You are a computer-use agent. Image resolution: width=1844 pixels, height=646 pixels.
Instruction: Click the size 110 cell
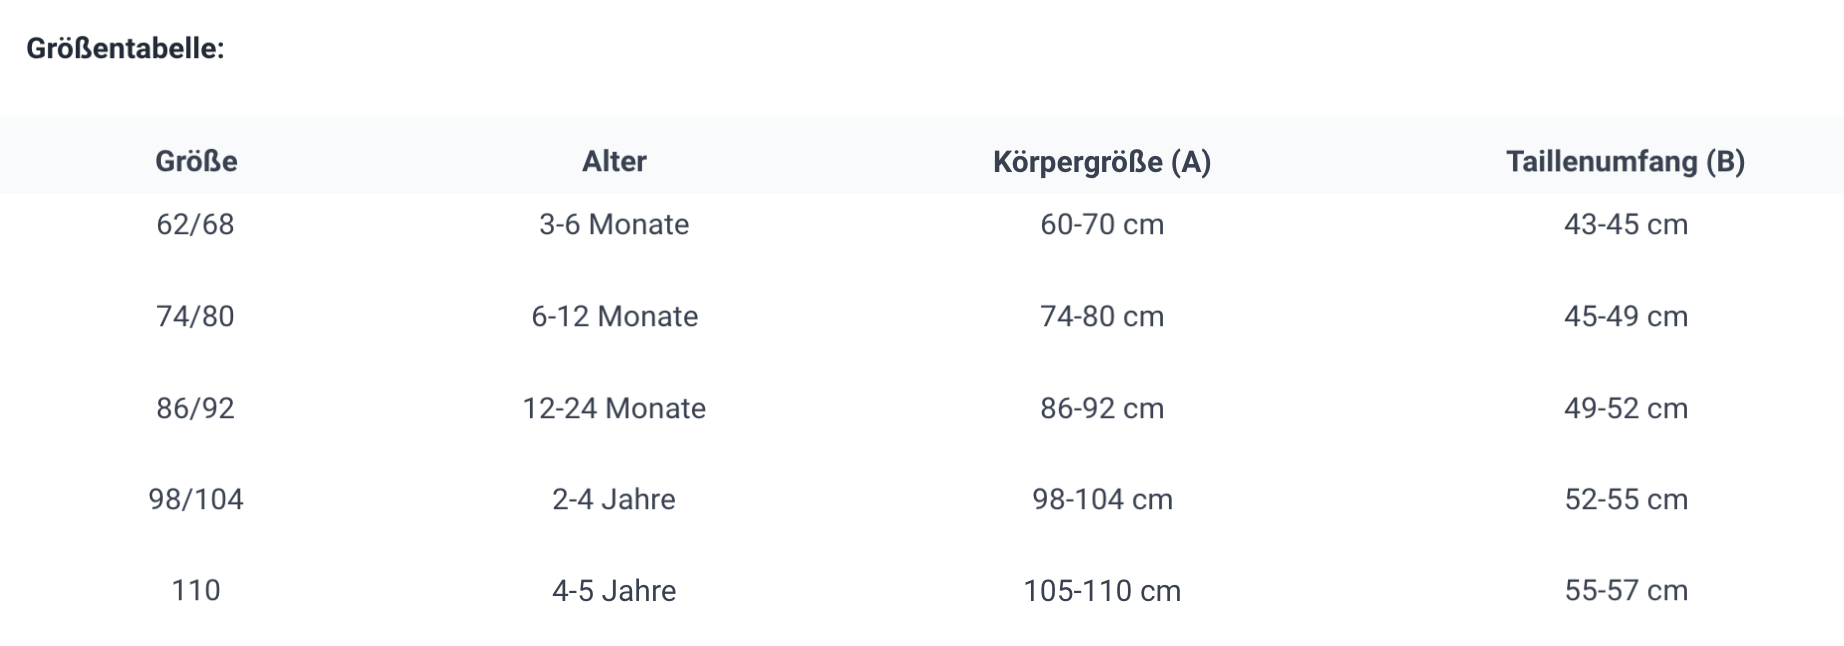click(196, 590)
